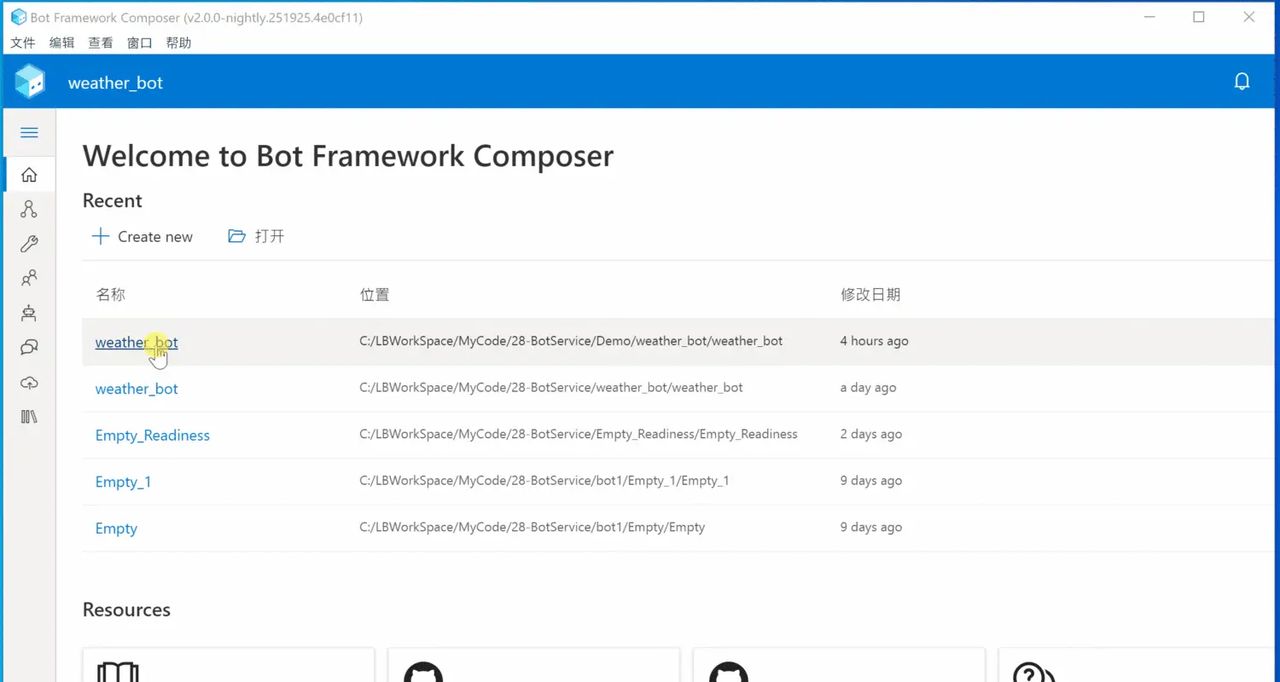Show notifications with the bell icon
Viewport: 1280px width, 682px height.
tap(1242, 82)
